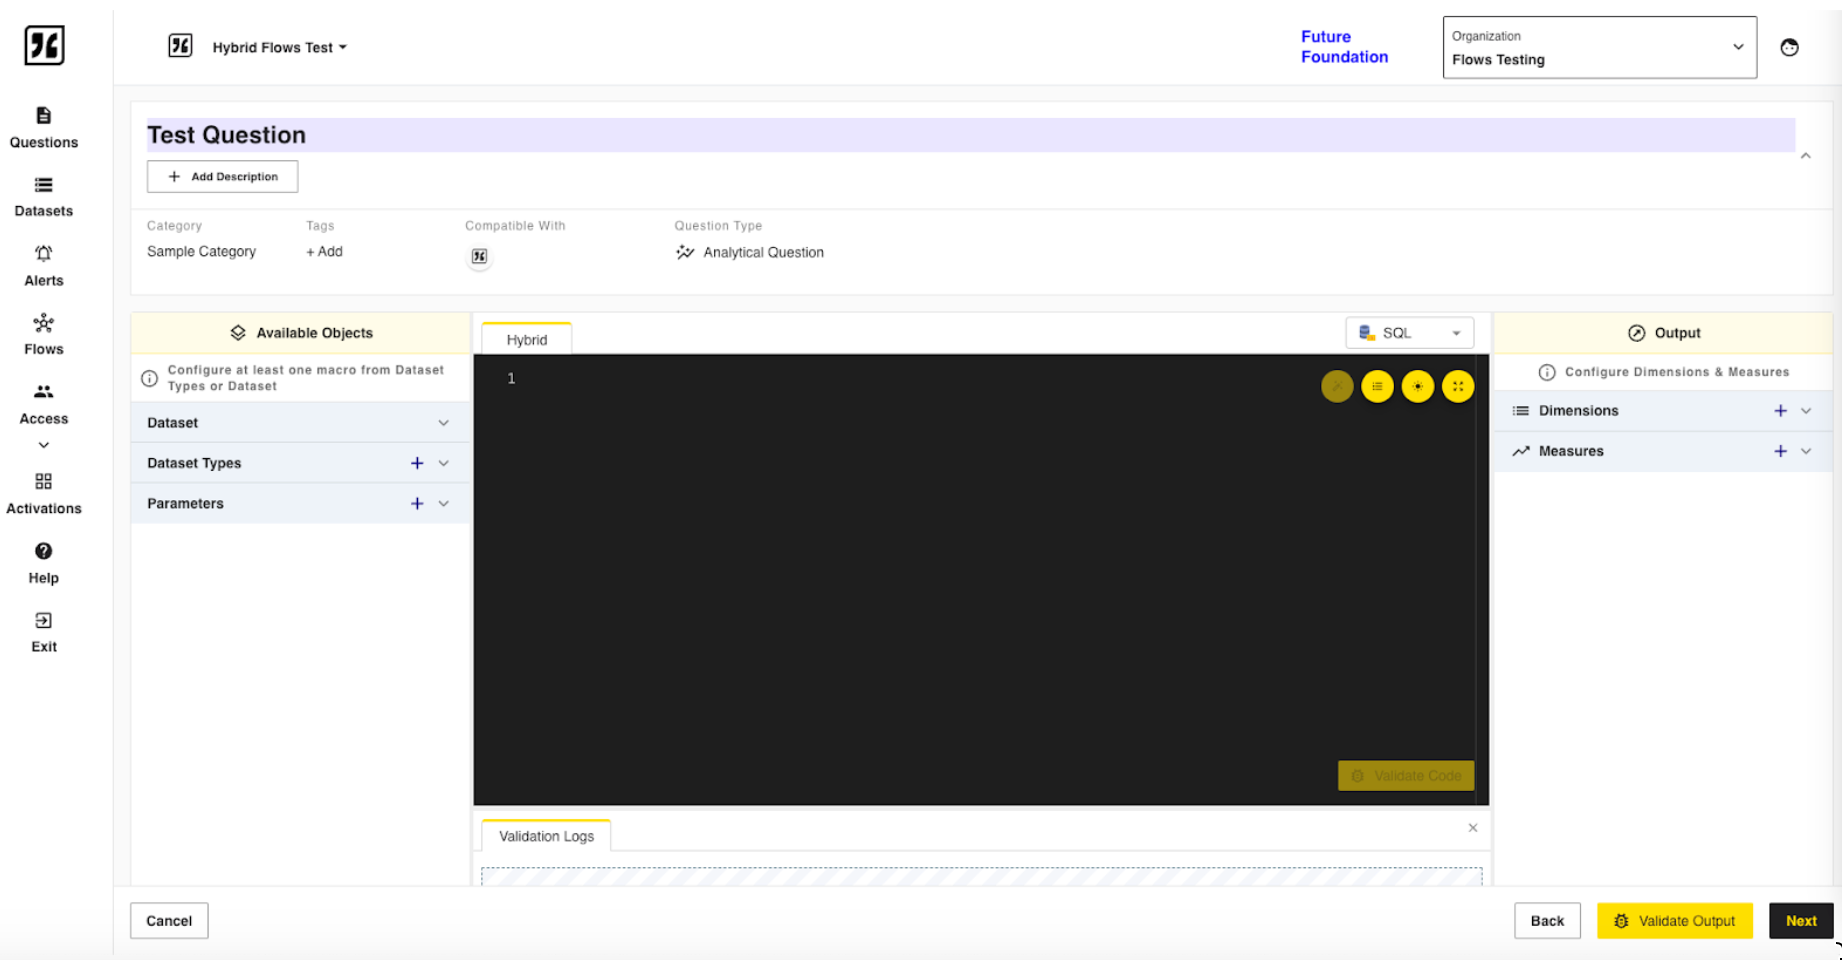Click the Validate Code button
1842x960 pixels.
pos(1406,776)
